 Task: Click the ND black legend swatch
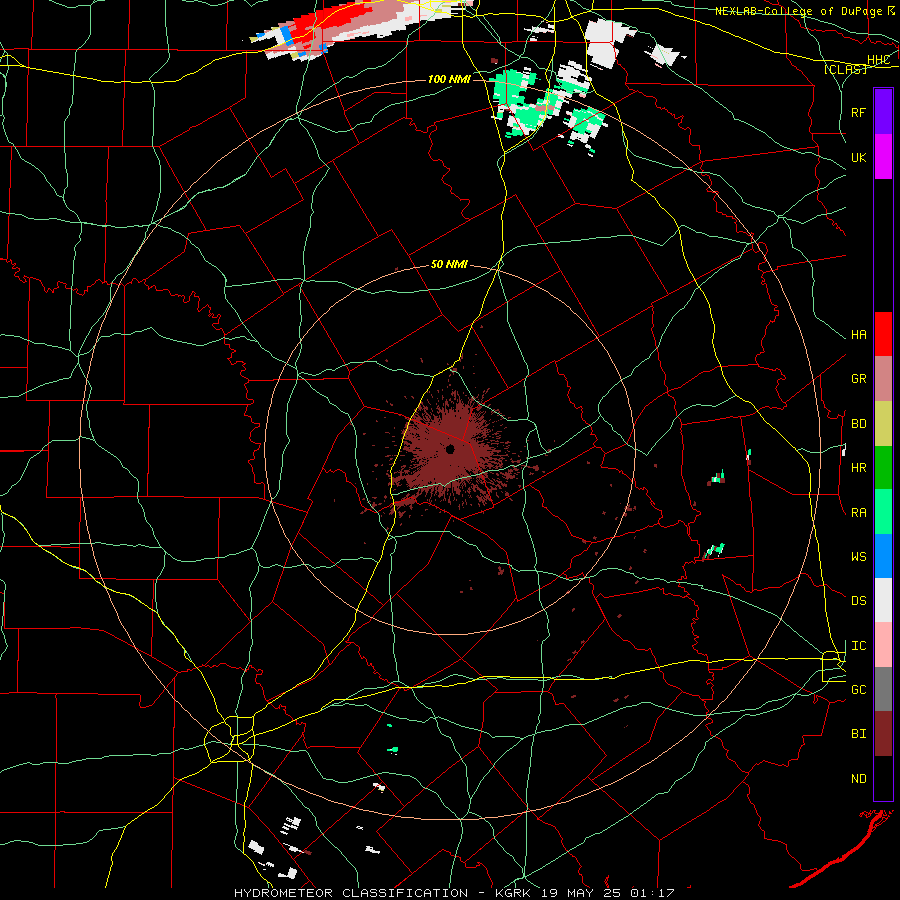(x=883, y=778)
